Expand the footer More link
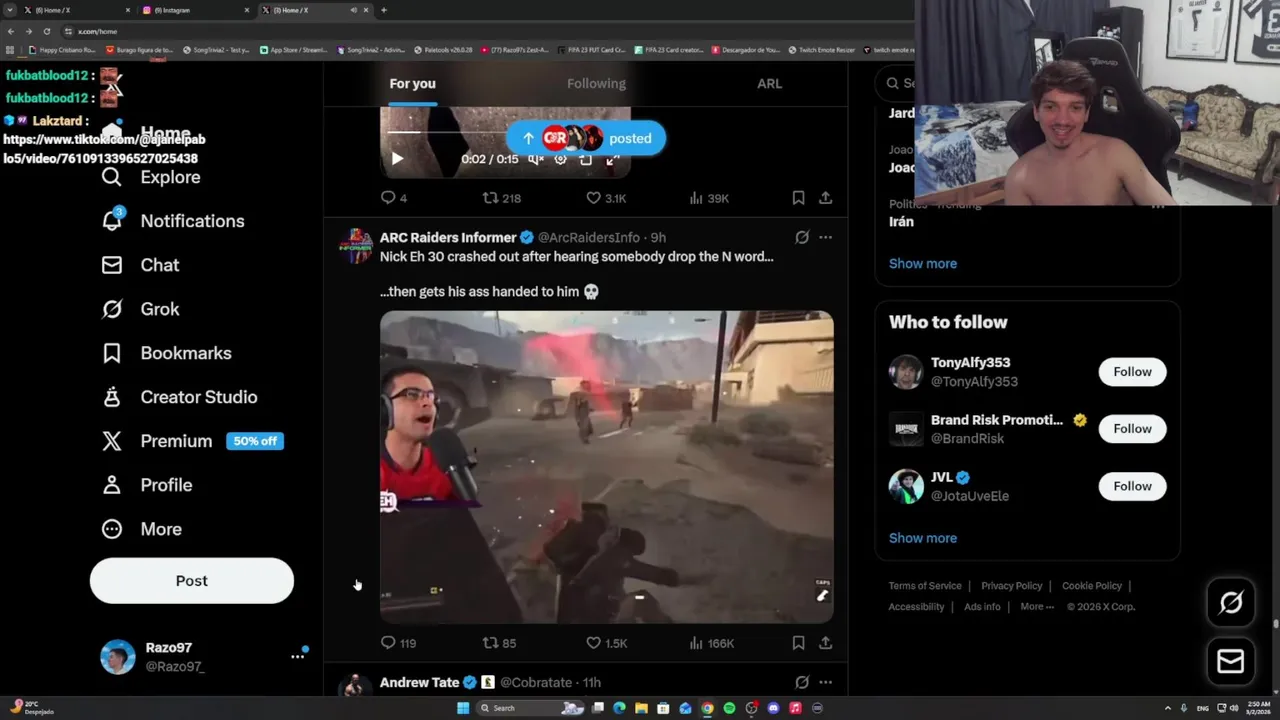The height and width of the screenshot is (720, 1280). tap(1037, 606)
